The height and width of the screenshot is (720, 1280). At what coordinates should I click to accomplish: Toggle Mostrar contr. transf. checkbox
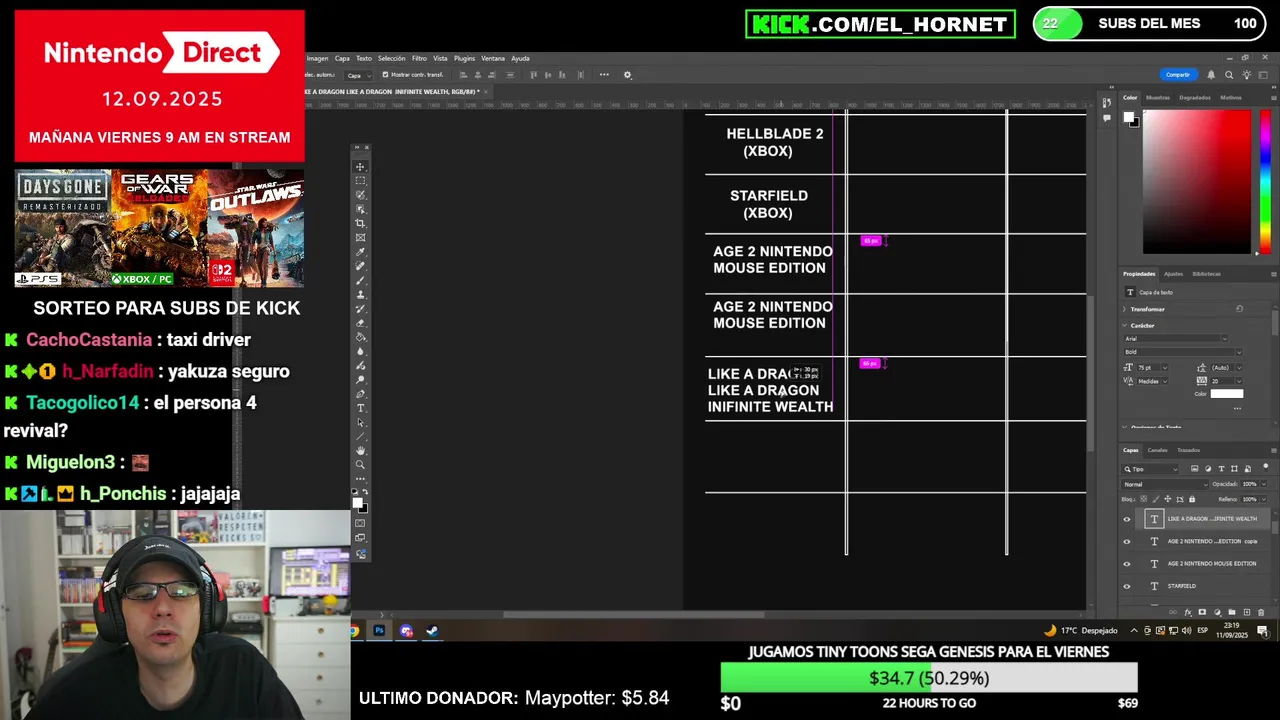(x=385, y=75)
